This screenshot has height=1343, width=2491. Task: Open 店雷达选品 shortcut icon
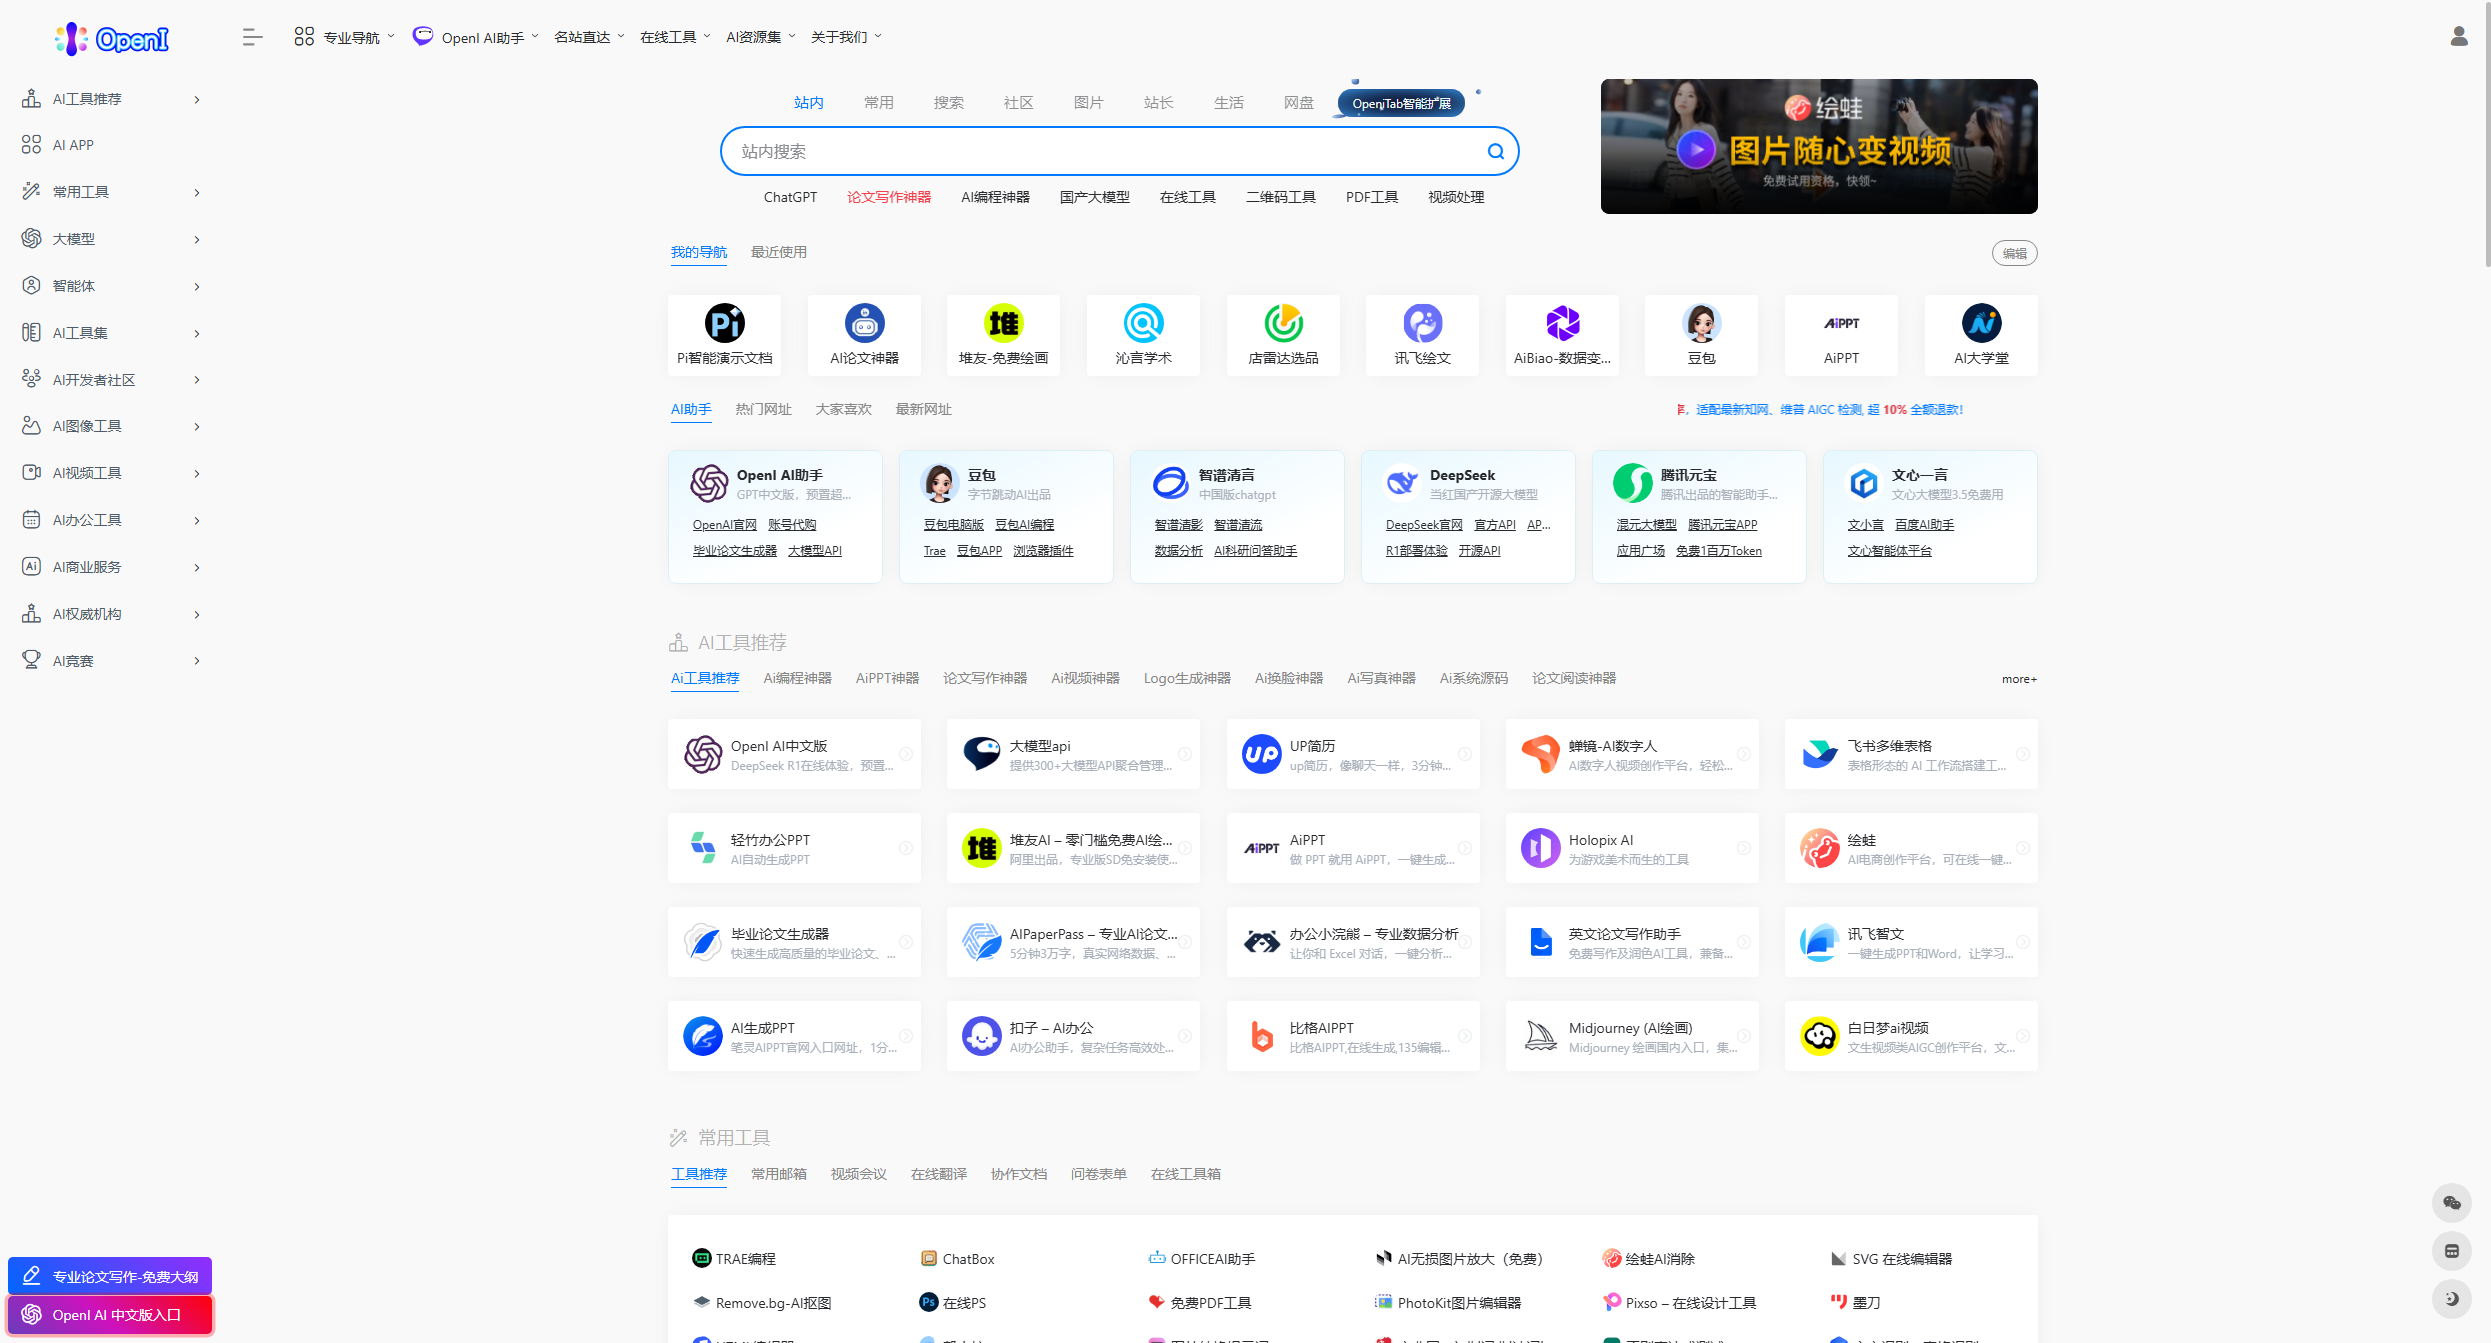1283,323
